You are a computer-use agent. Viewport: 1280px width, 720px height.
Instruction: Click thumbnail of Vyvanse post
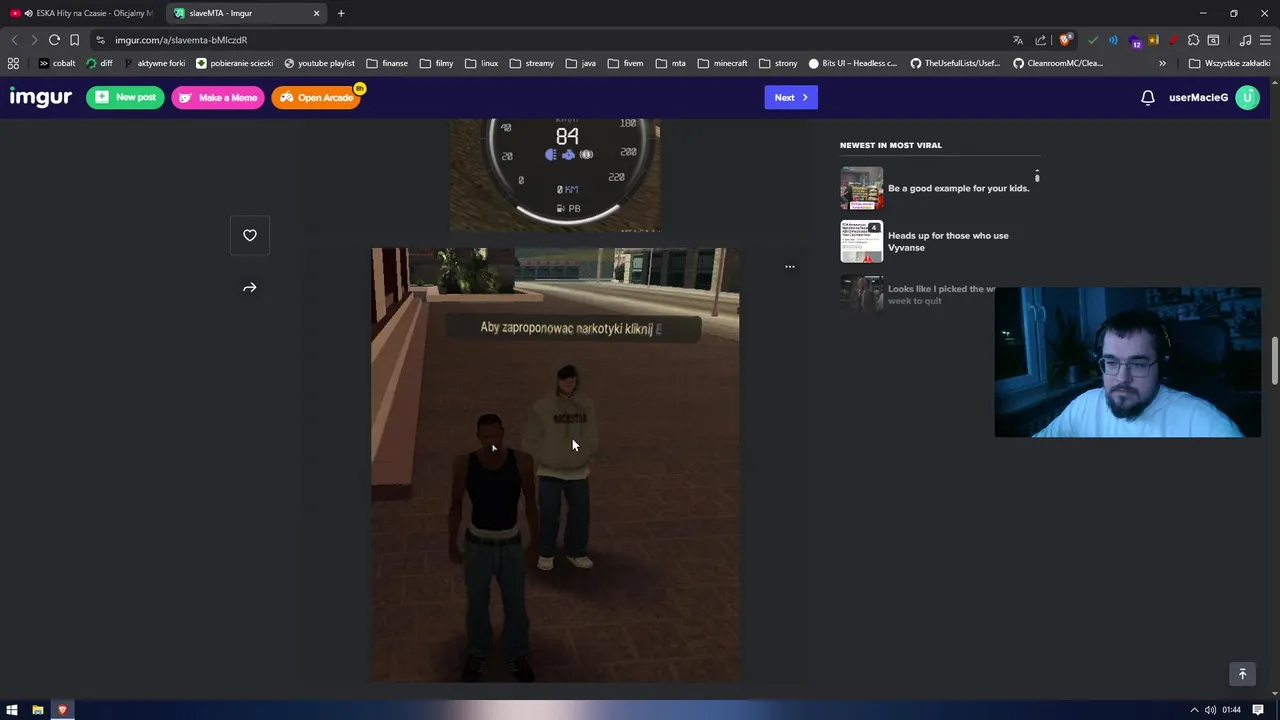point(862,241)
